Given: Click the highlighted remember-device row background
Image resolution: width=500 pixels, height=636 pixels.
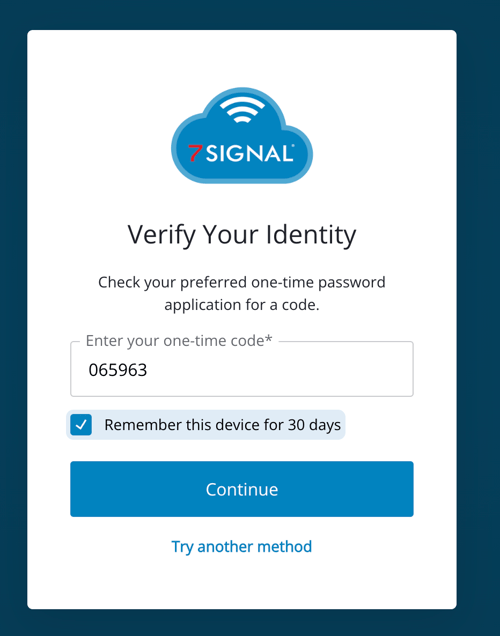Looking at the screenshot, I should [x=206, y=425].
